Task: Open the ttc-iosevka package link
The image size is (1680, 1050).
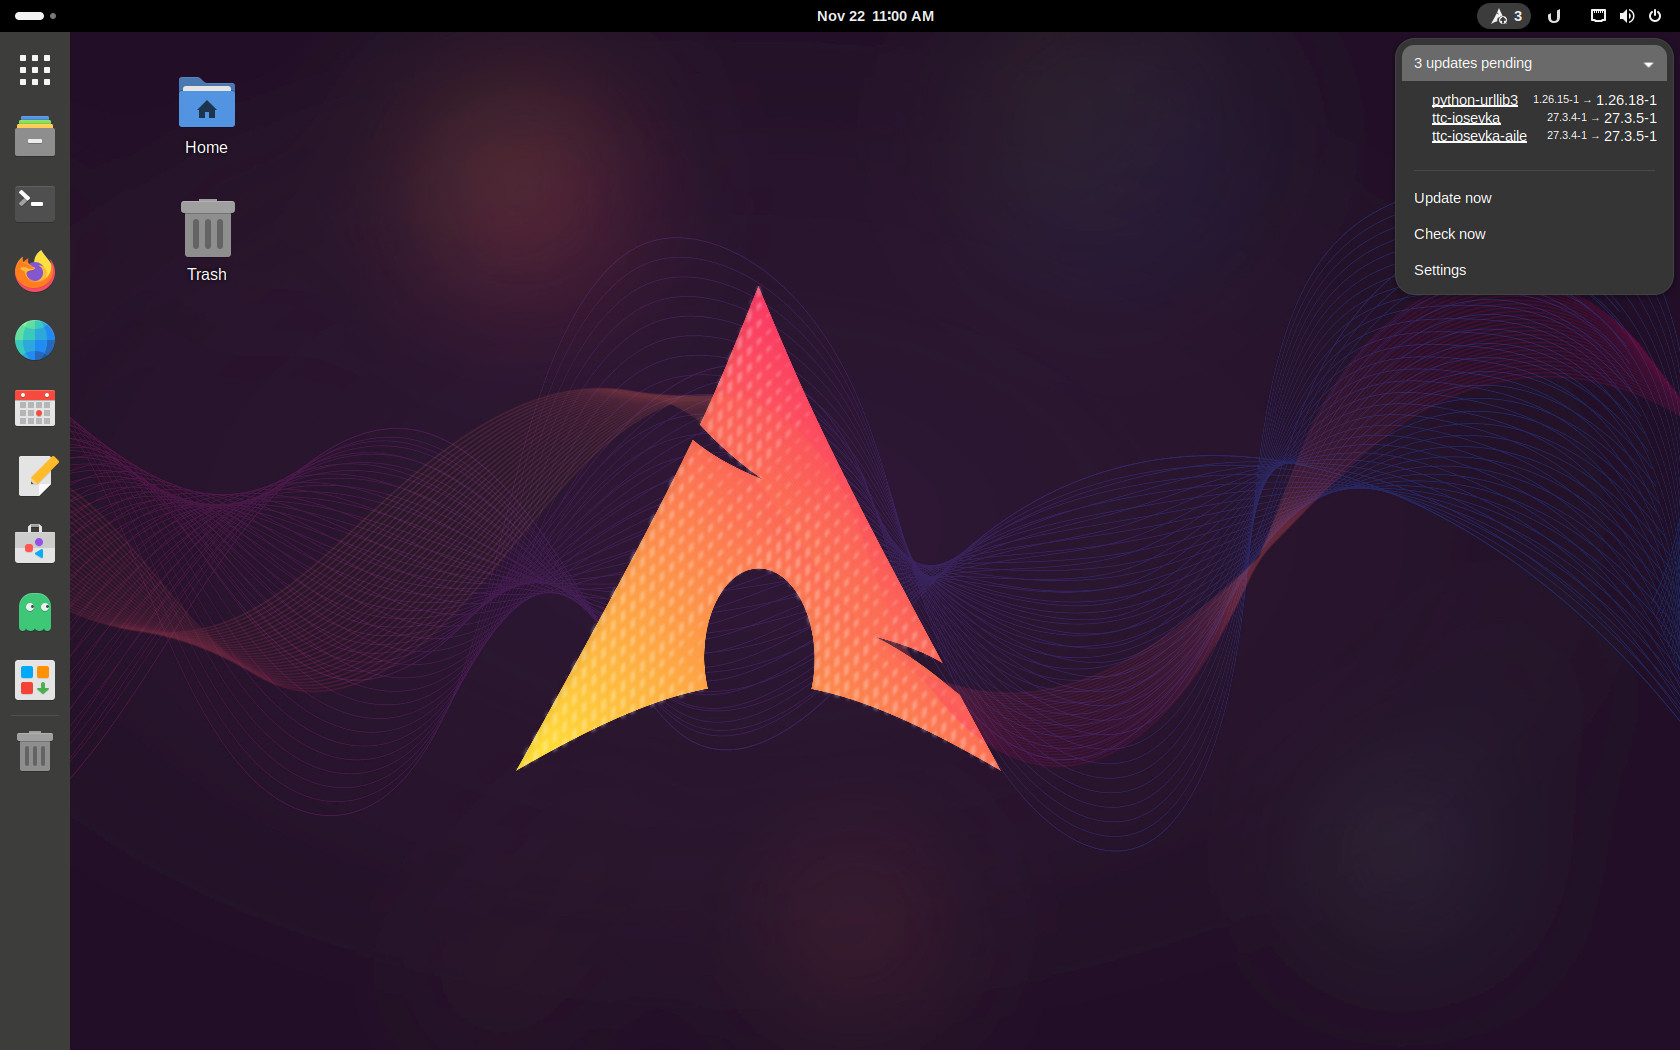Action: [x=1465, y=118]
